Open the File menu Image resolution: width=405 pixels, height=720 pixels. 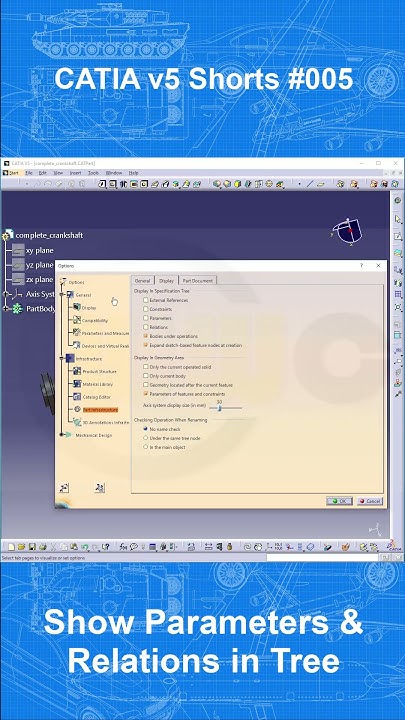tap(28, 173)
